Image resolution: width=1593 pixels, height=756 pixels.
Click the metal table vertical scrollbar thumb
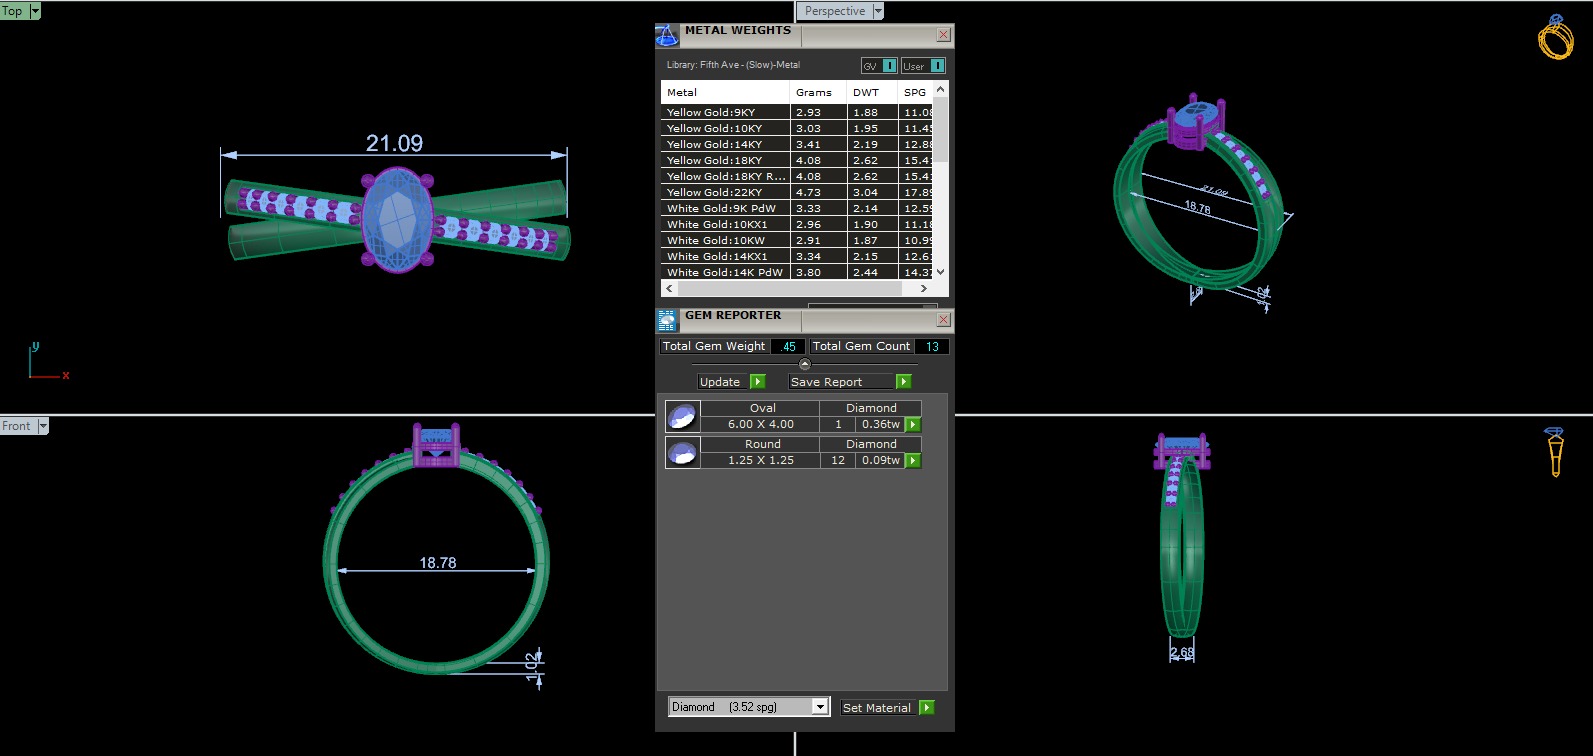[x=940, y=130]
